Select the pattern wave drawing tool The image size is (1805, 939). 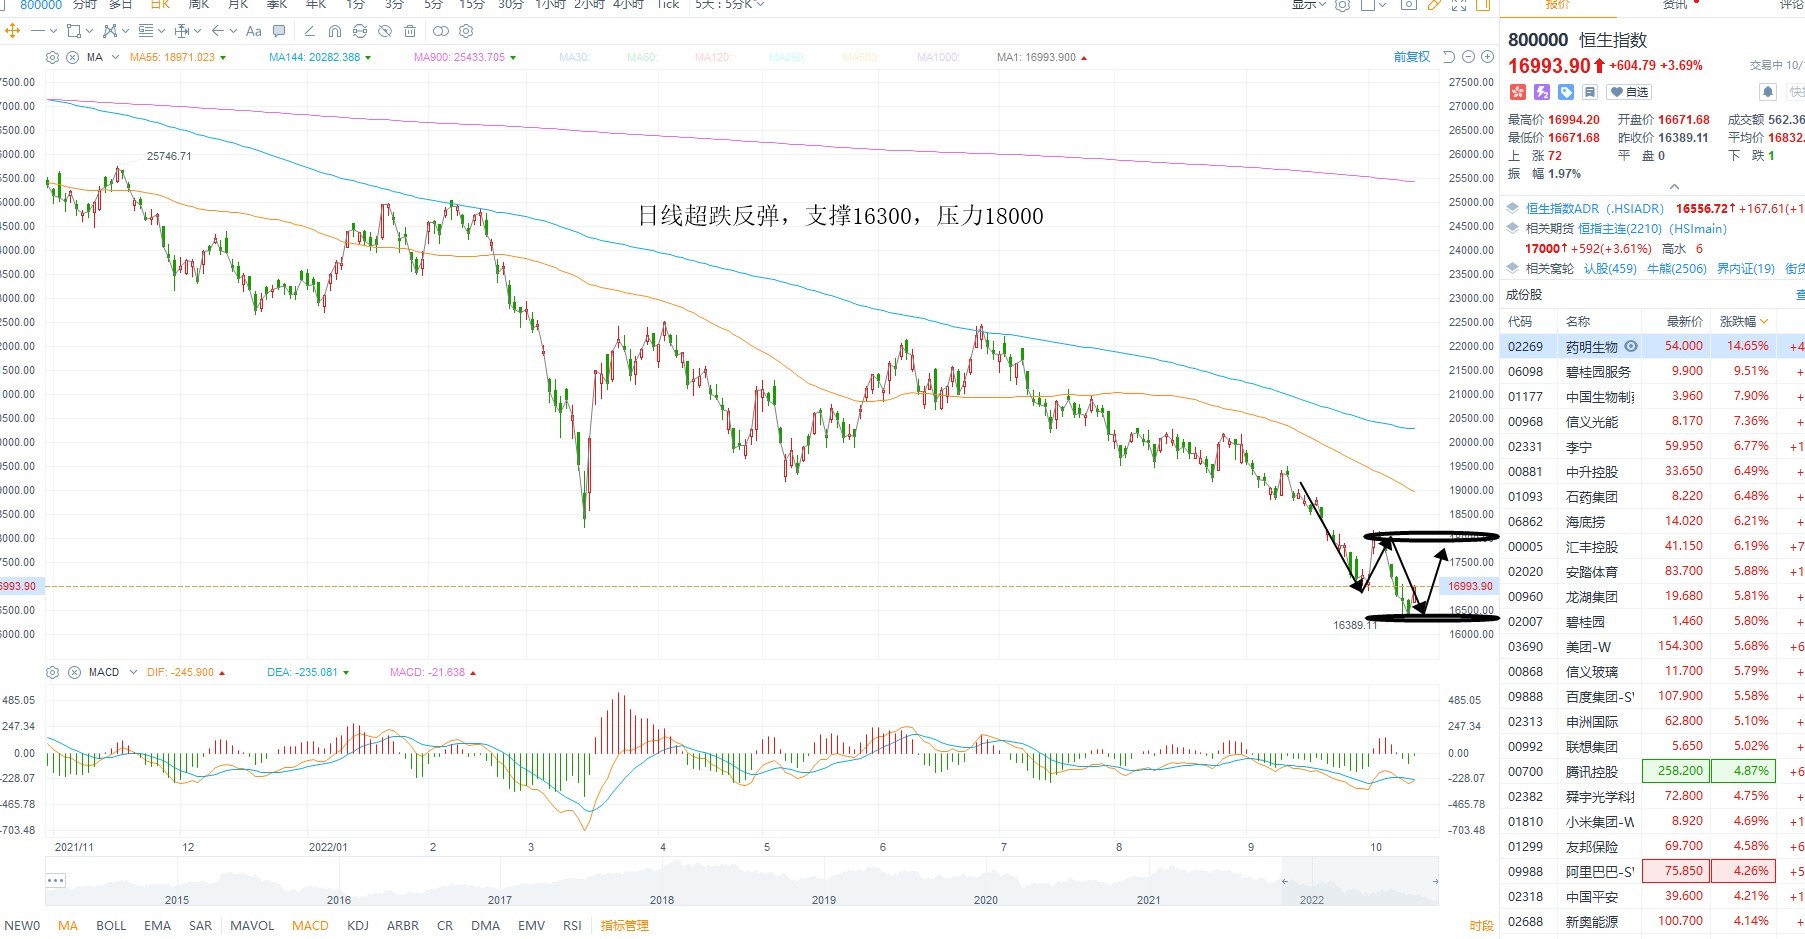[x=110, y=31]
